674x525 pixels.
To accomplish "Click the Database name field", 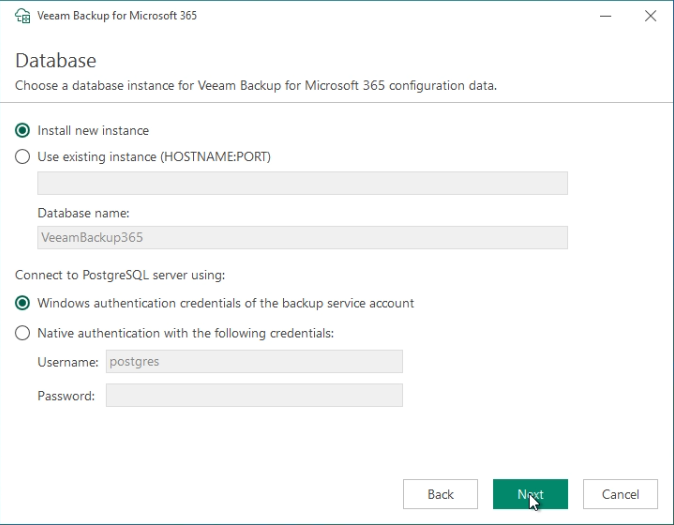I will pos(302,237).
